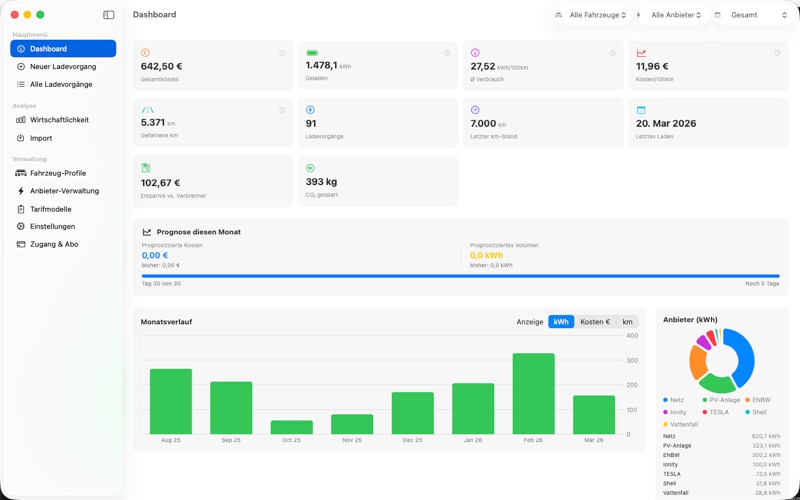Click the car icon beside Alle Fahrzeuge
The width and height of the screenshot is (800, 500).
[x=559, y=15]
